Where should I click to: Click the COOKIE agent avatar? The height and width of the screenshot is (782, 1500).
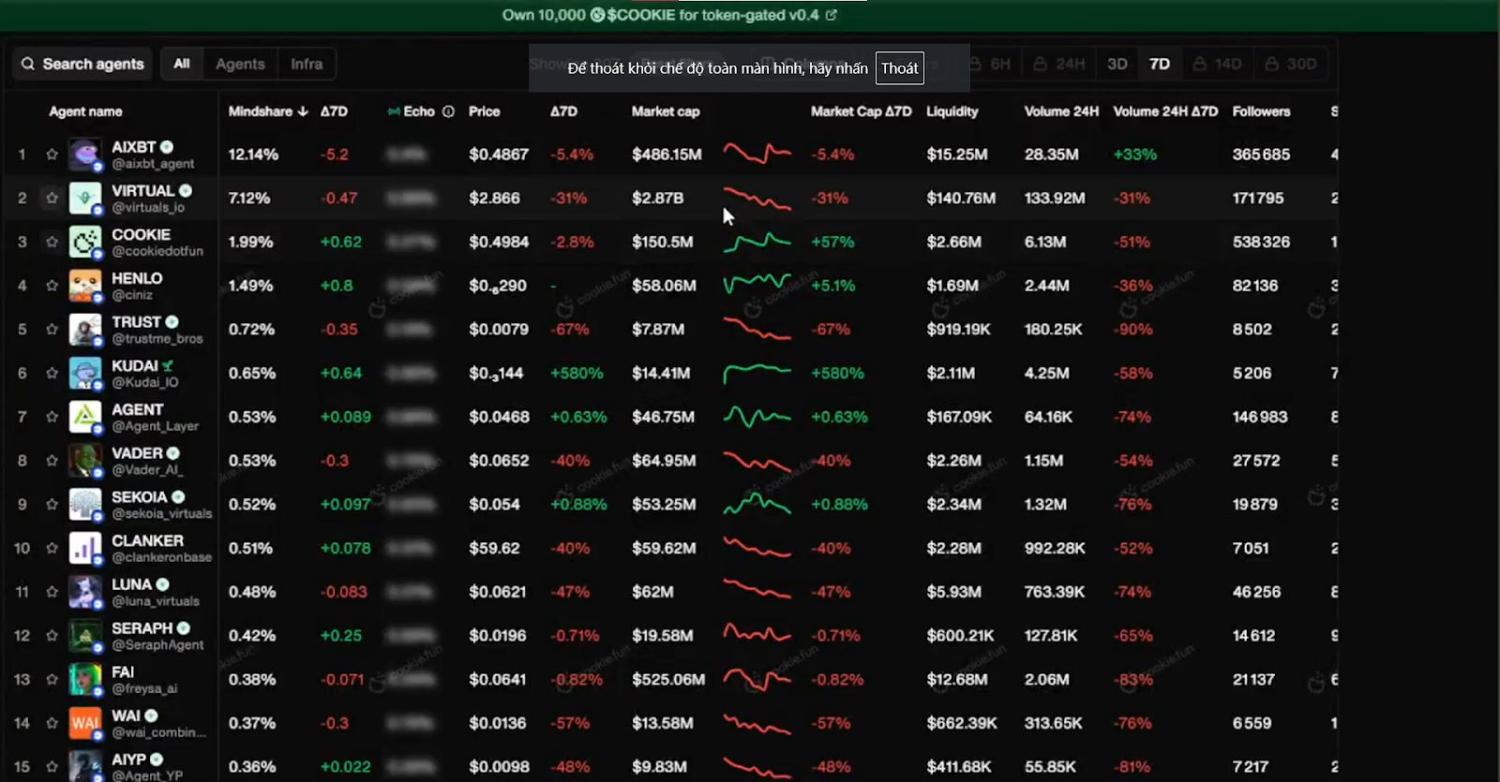(85, 242)
